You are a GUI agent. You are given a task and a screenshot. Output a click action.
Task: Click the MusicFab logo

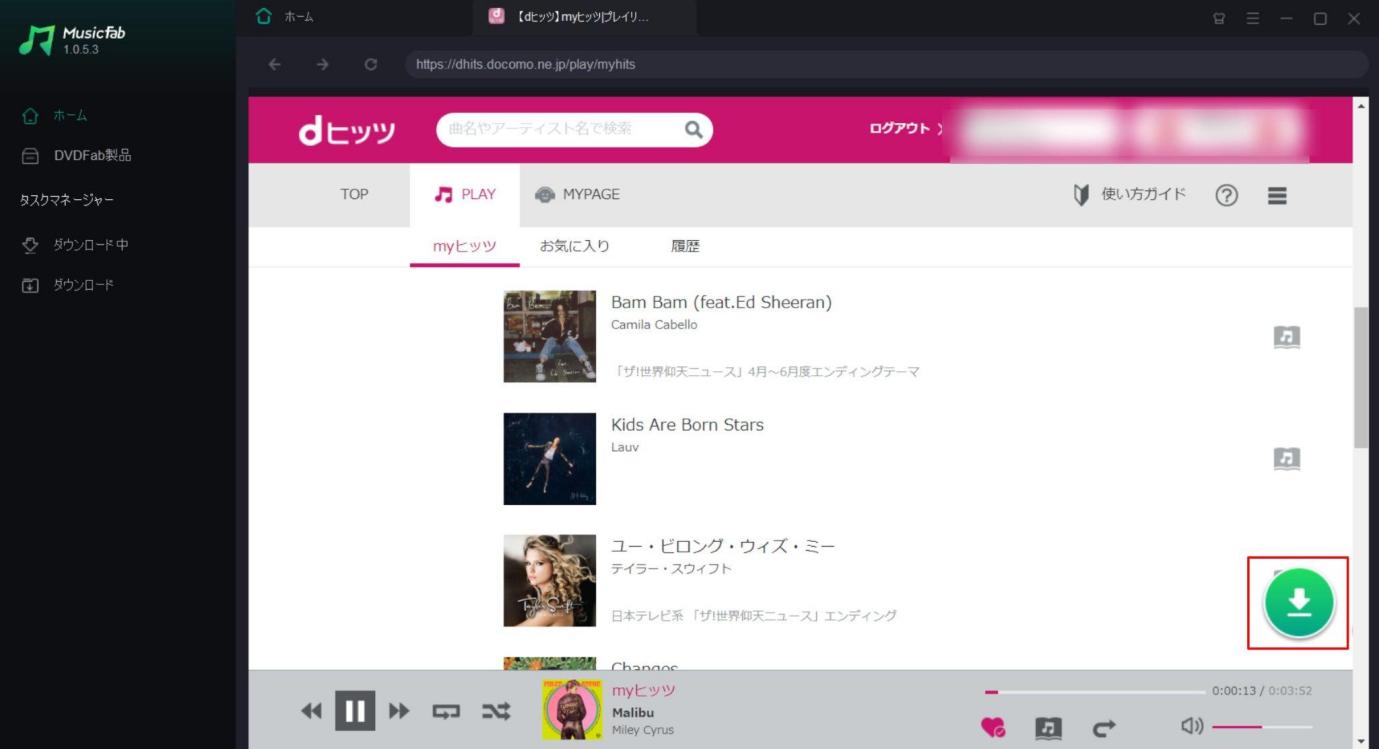(x=72, y=40)
